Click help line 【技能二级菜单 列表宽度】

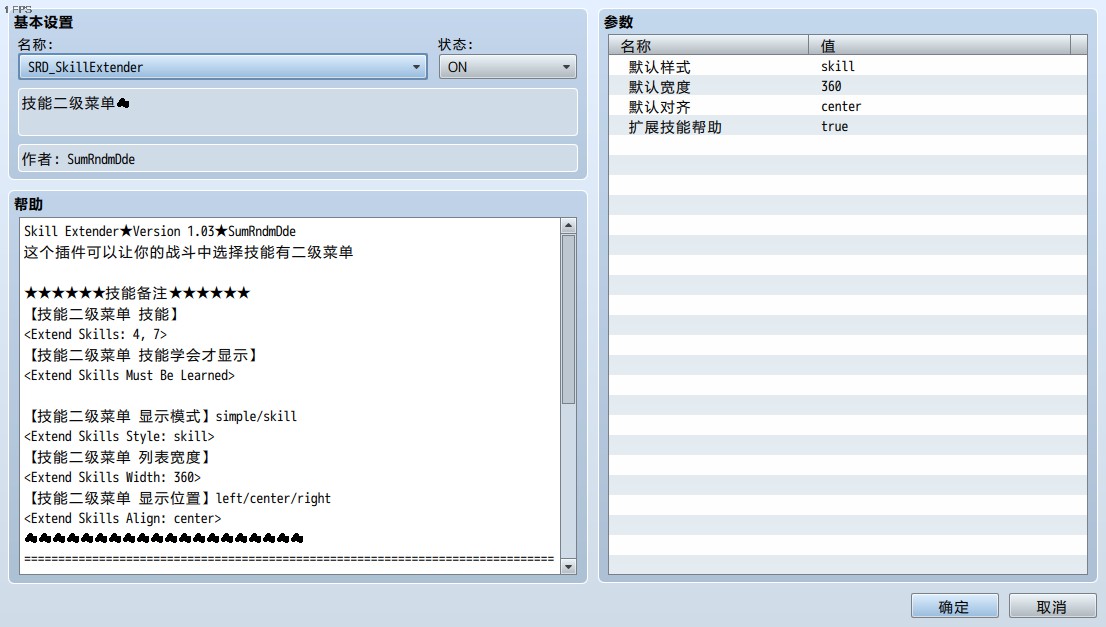(118, 457)
